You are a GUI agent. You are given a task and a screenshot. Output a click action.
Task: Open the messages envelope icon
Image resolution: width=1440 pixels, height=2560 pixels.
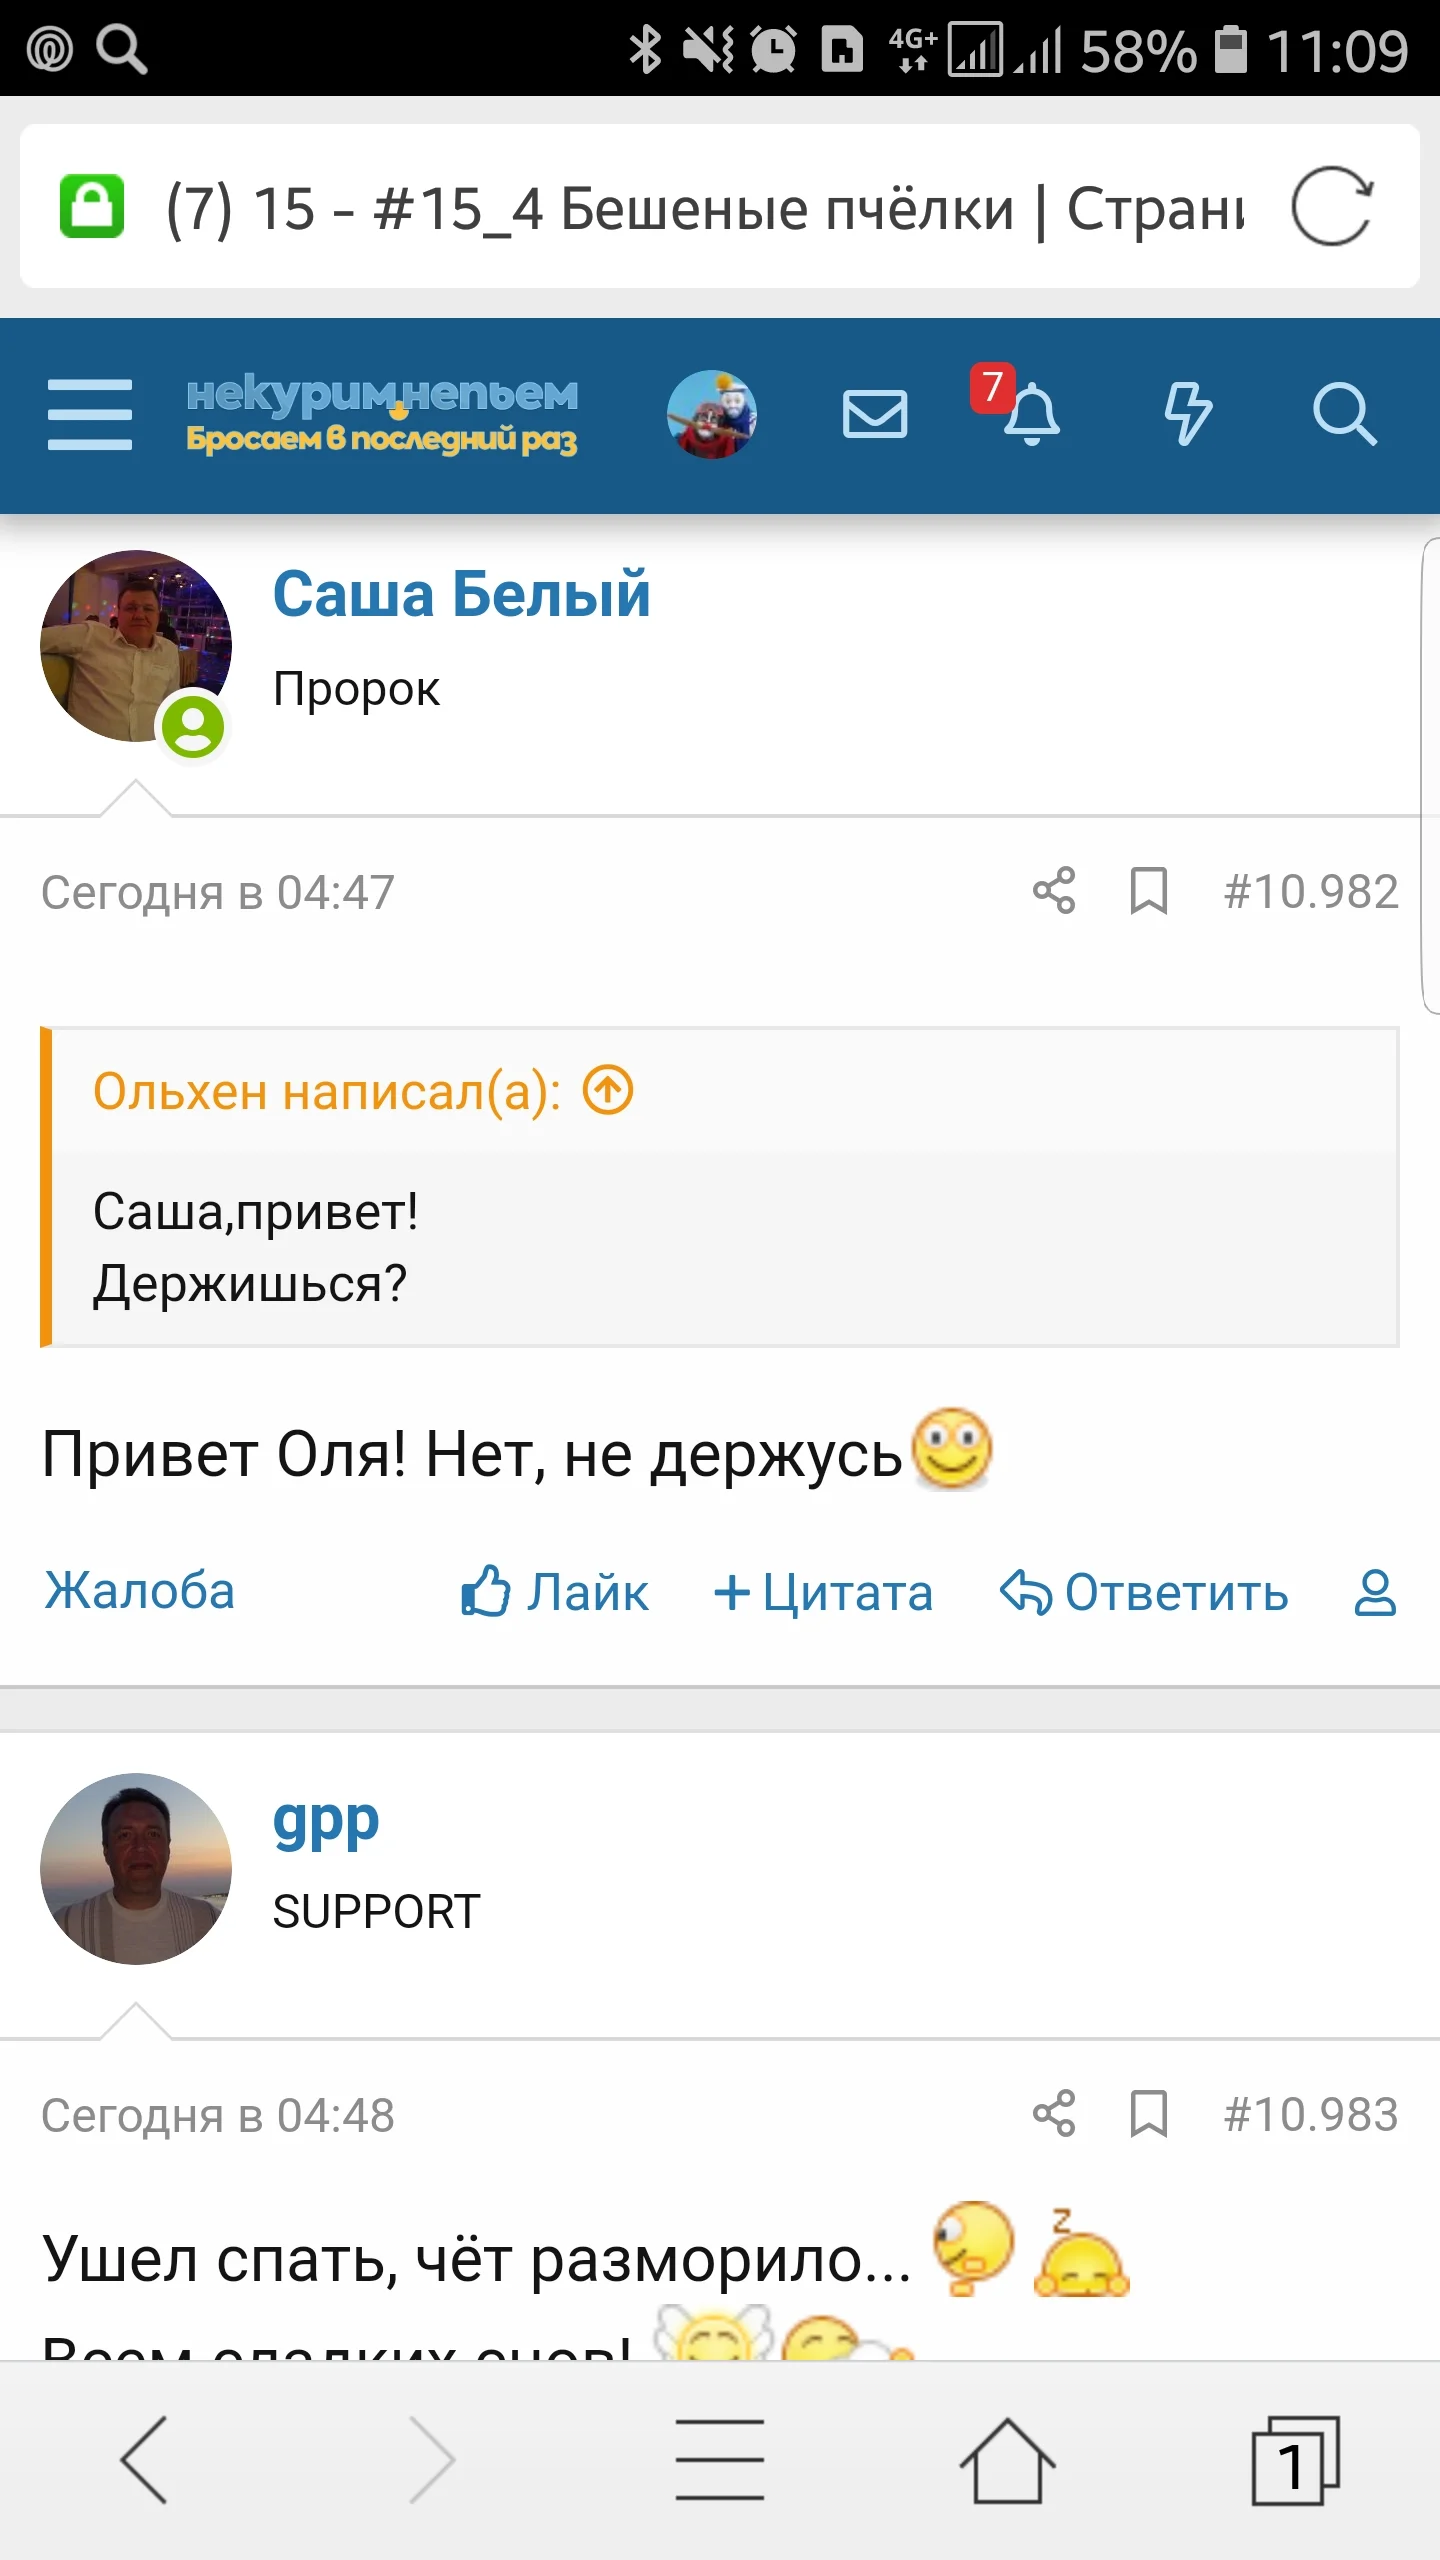coord(874,414)
